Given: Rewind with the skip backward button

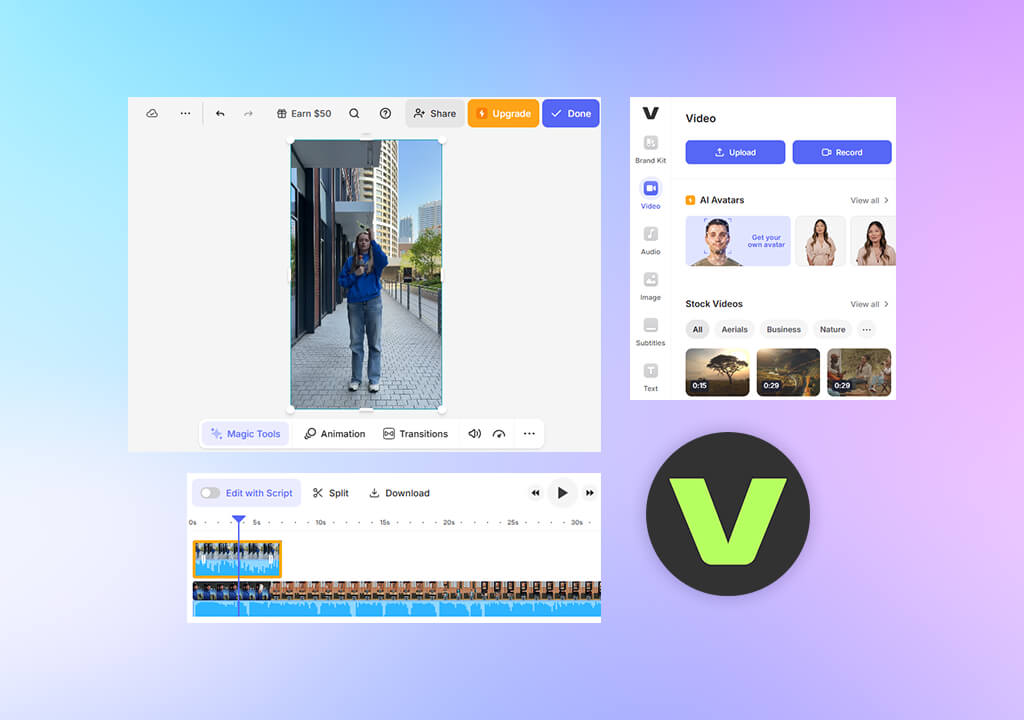Looking at the screenshot, I should tap(536, 493).
